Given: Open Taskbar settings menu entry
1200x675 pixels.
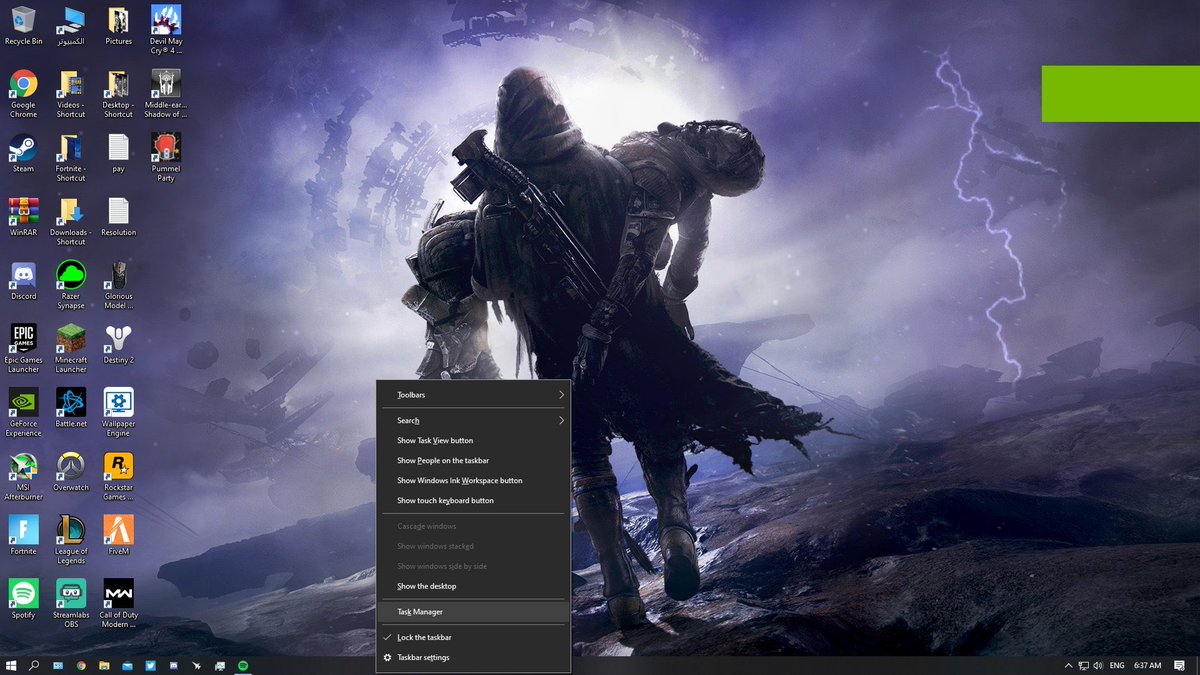Looking at the screenshot, I should click(x=473, y=658).
